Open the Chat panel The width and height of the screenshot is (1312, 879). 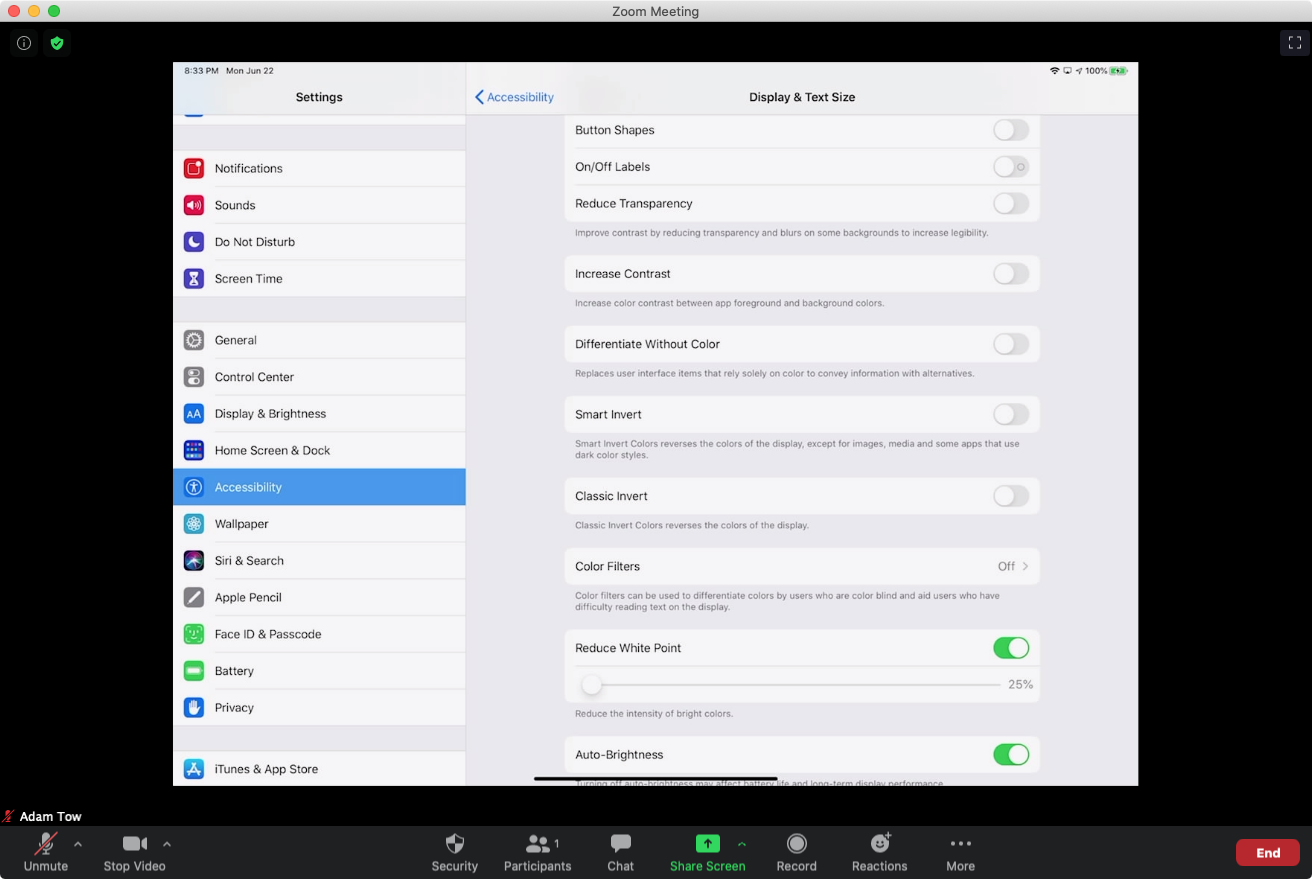click(620, 843)
